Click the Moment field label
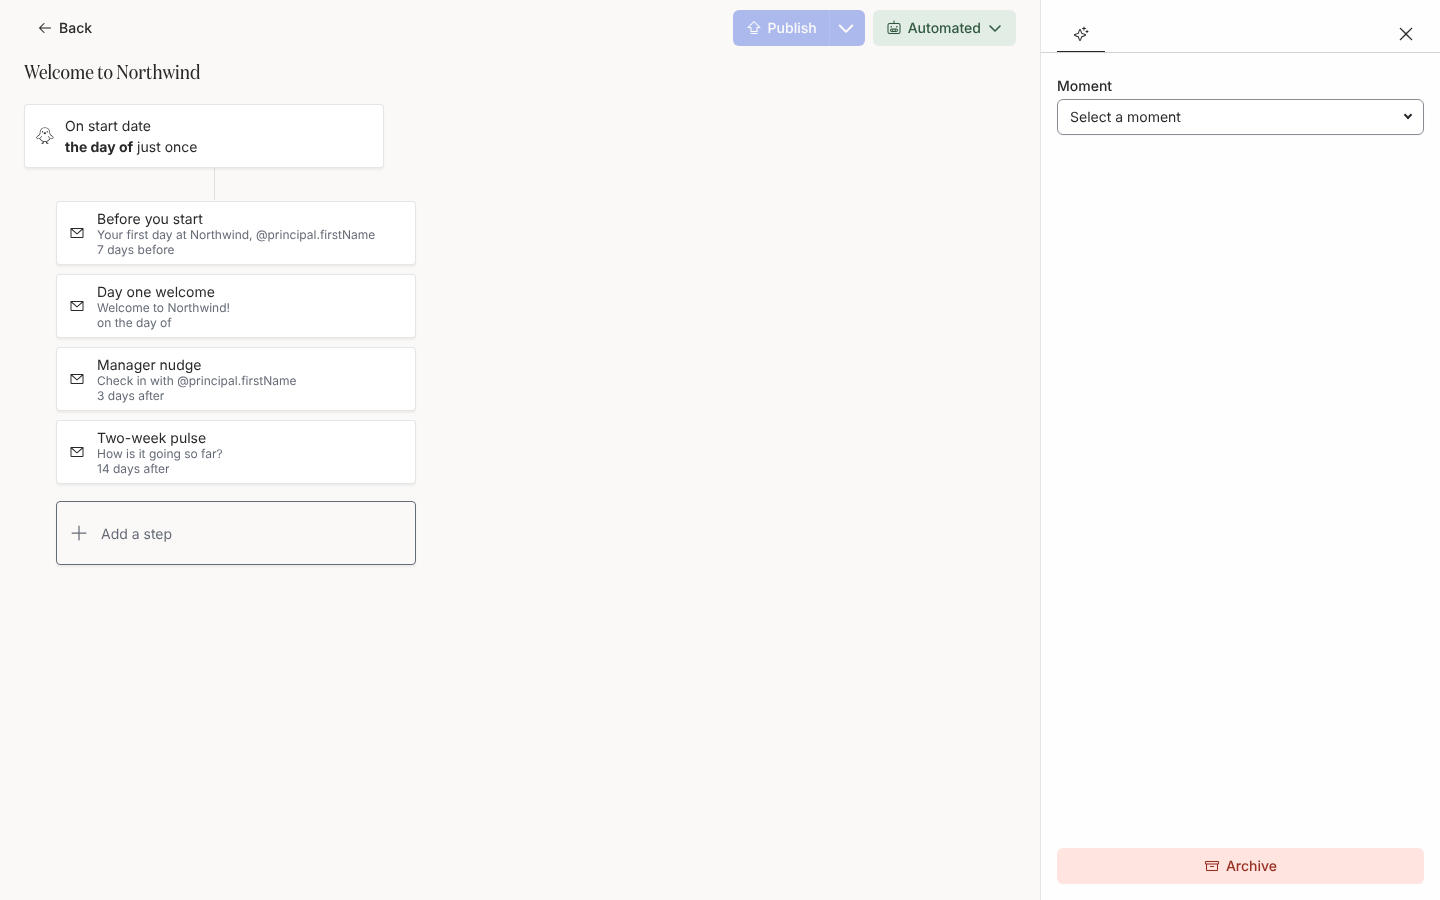The height and width of the screenshot is (900, 1440). point(1084,86)
